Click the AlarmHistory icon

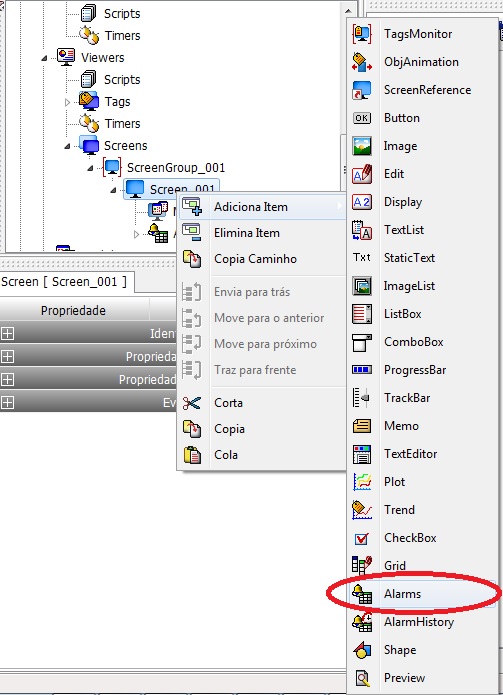362,622
